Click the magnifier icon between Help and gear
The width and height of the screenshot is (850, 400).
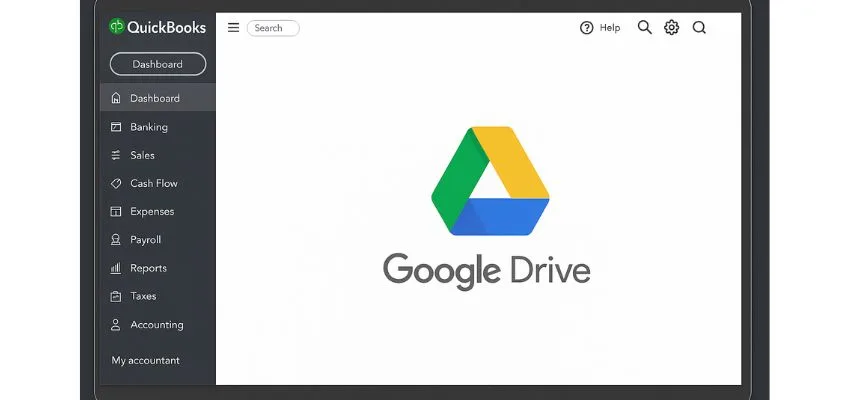coord(645,28)
